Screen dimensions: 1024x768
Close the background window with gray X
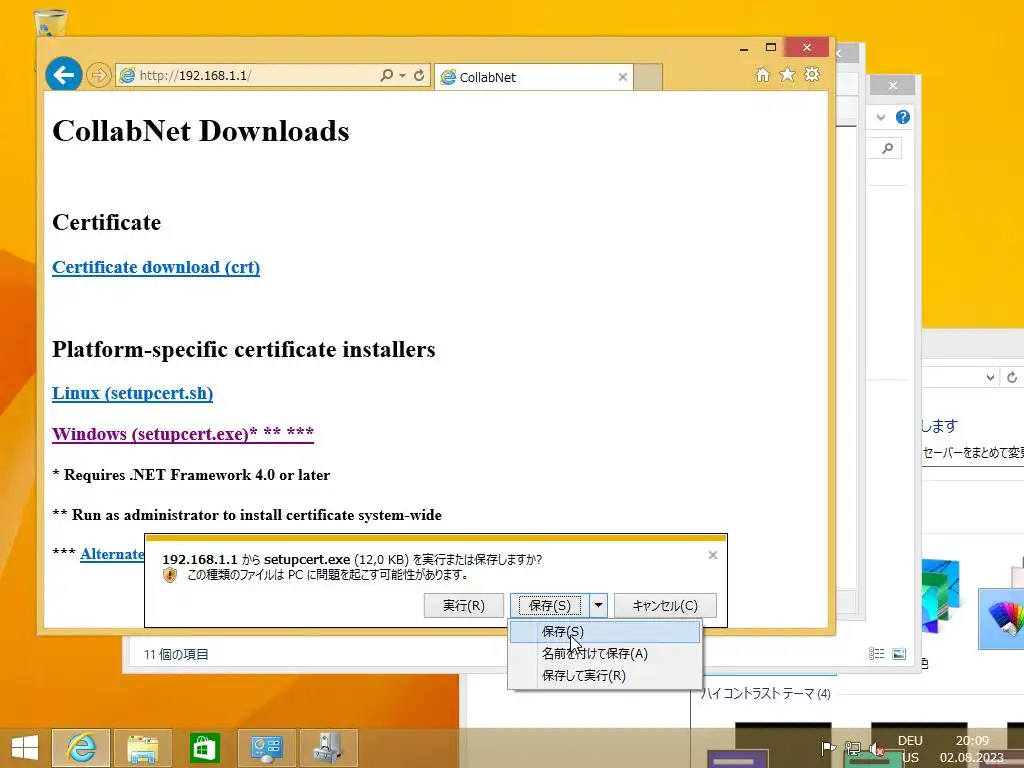coord(893,86)
